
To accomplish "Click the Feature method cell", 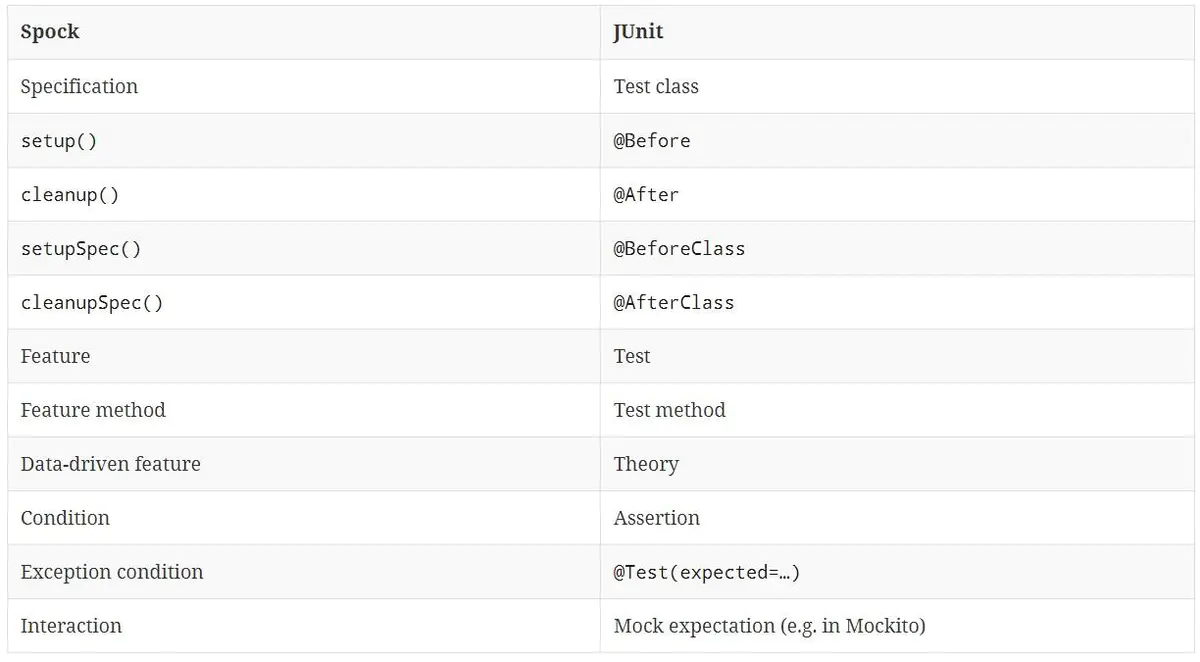I will [93, 410].
